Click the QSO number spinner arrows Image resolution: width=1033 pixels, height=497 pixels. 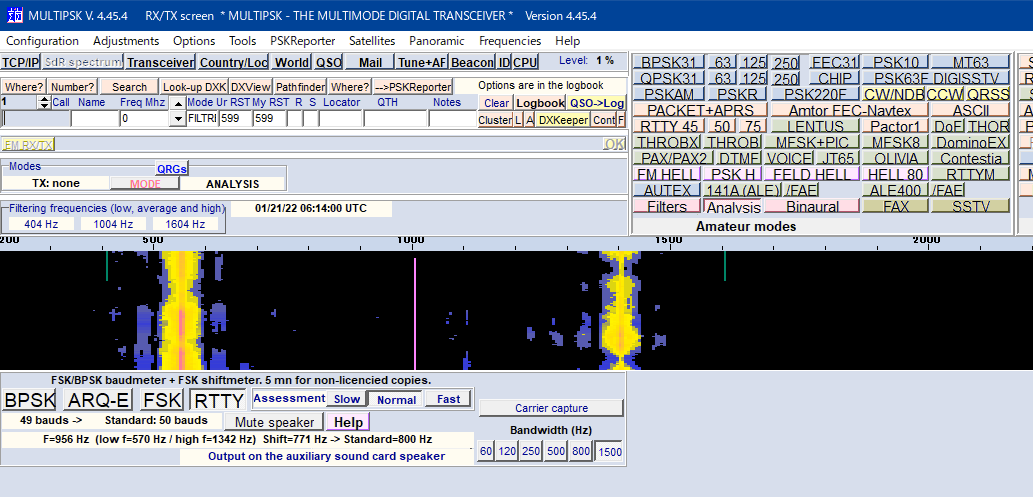[x=45, y=102]
